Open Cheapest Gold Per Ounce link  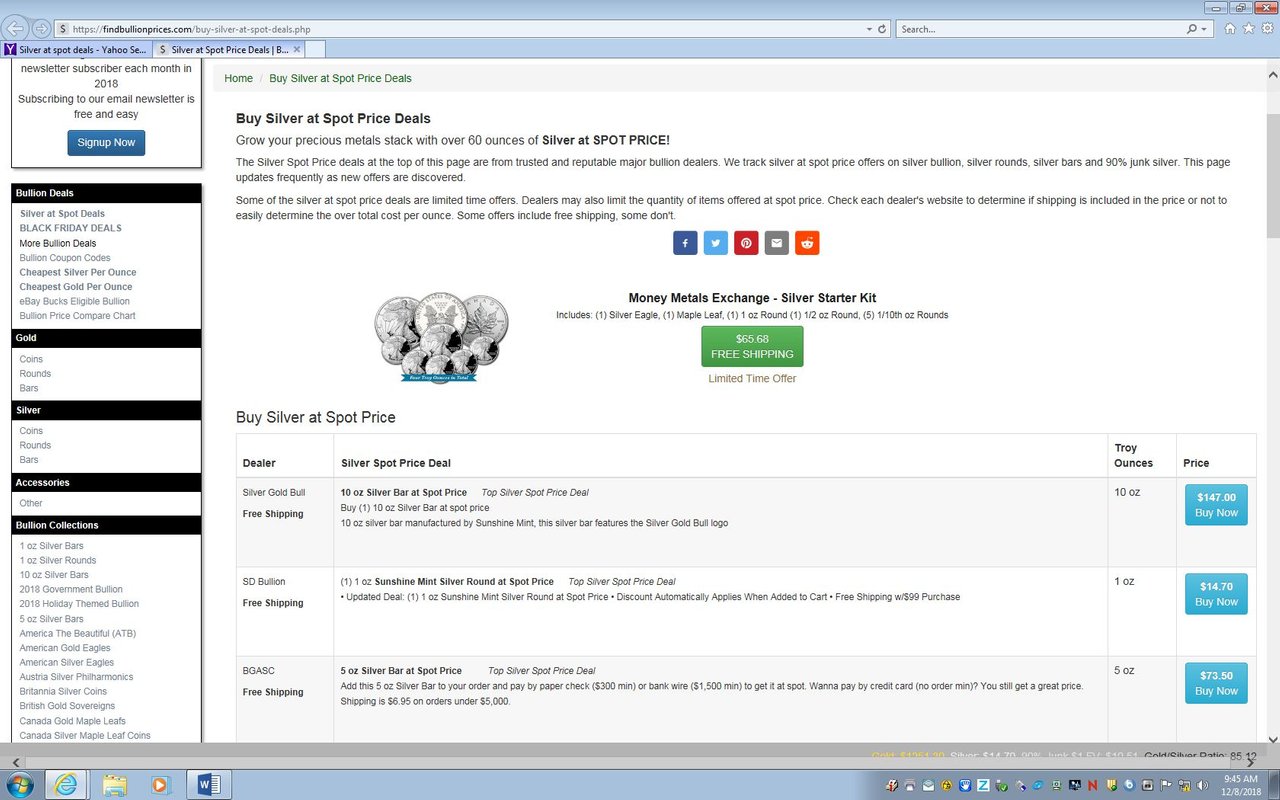coord(76,287)
